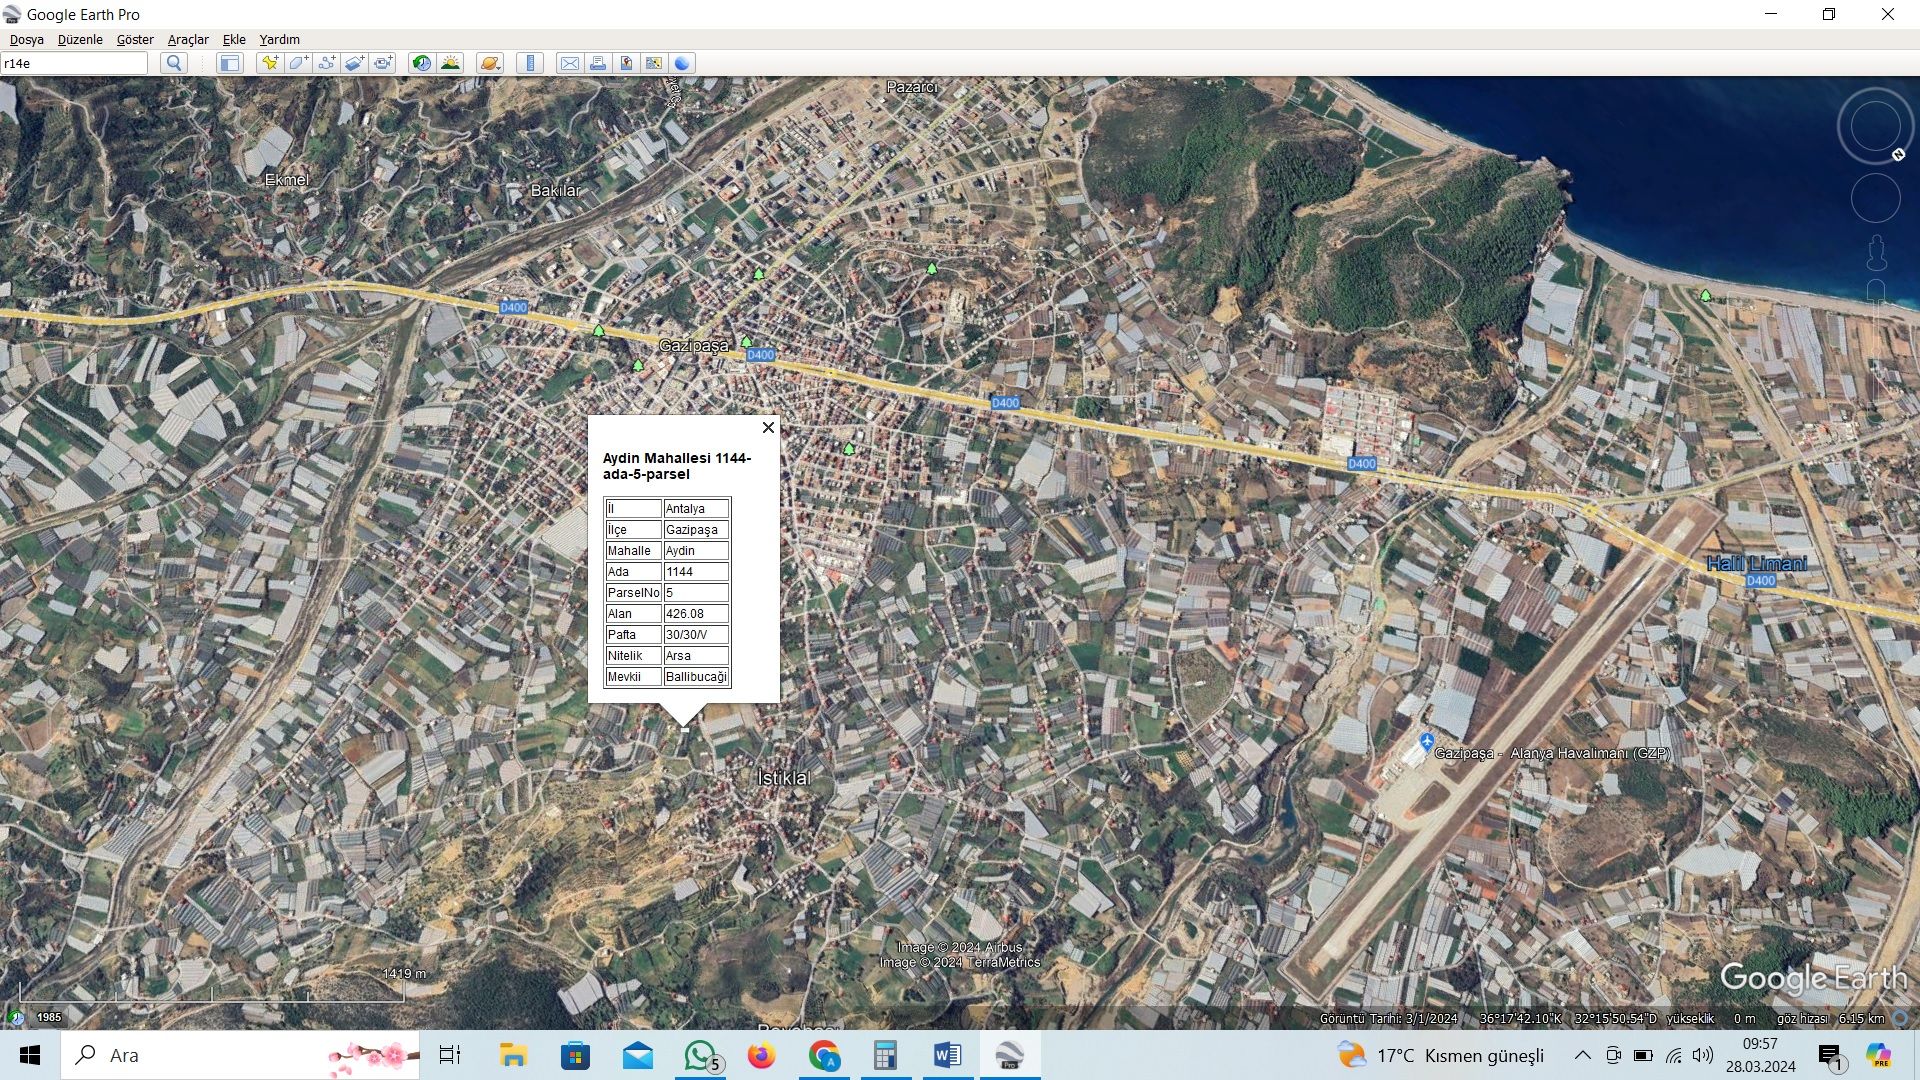Record a tour
Viewport: 1920px width, 1080px height.
[x=383, y=63]
